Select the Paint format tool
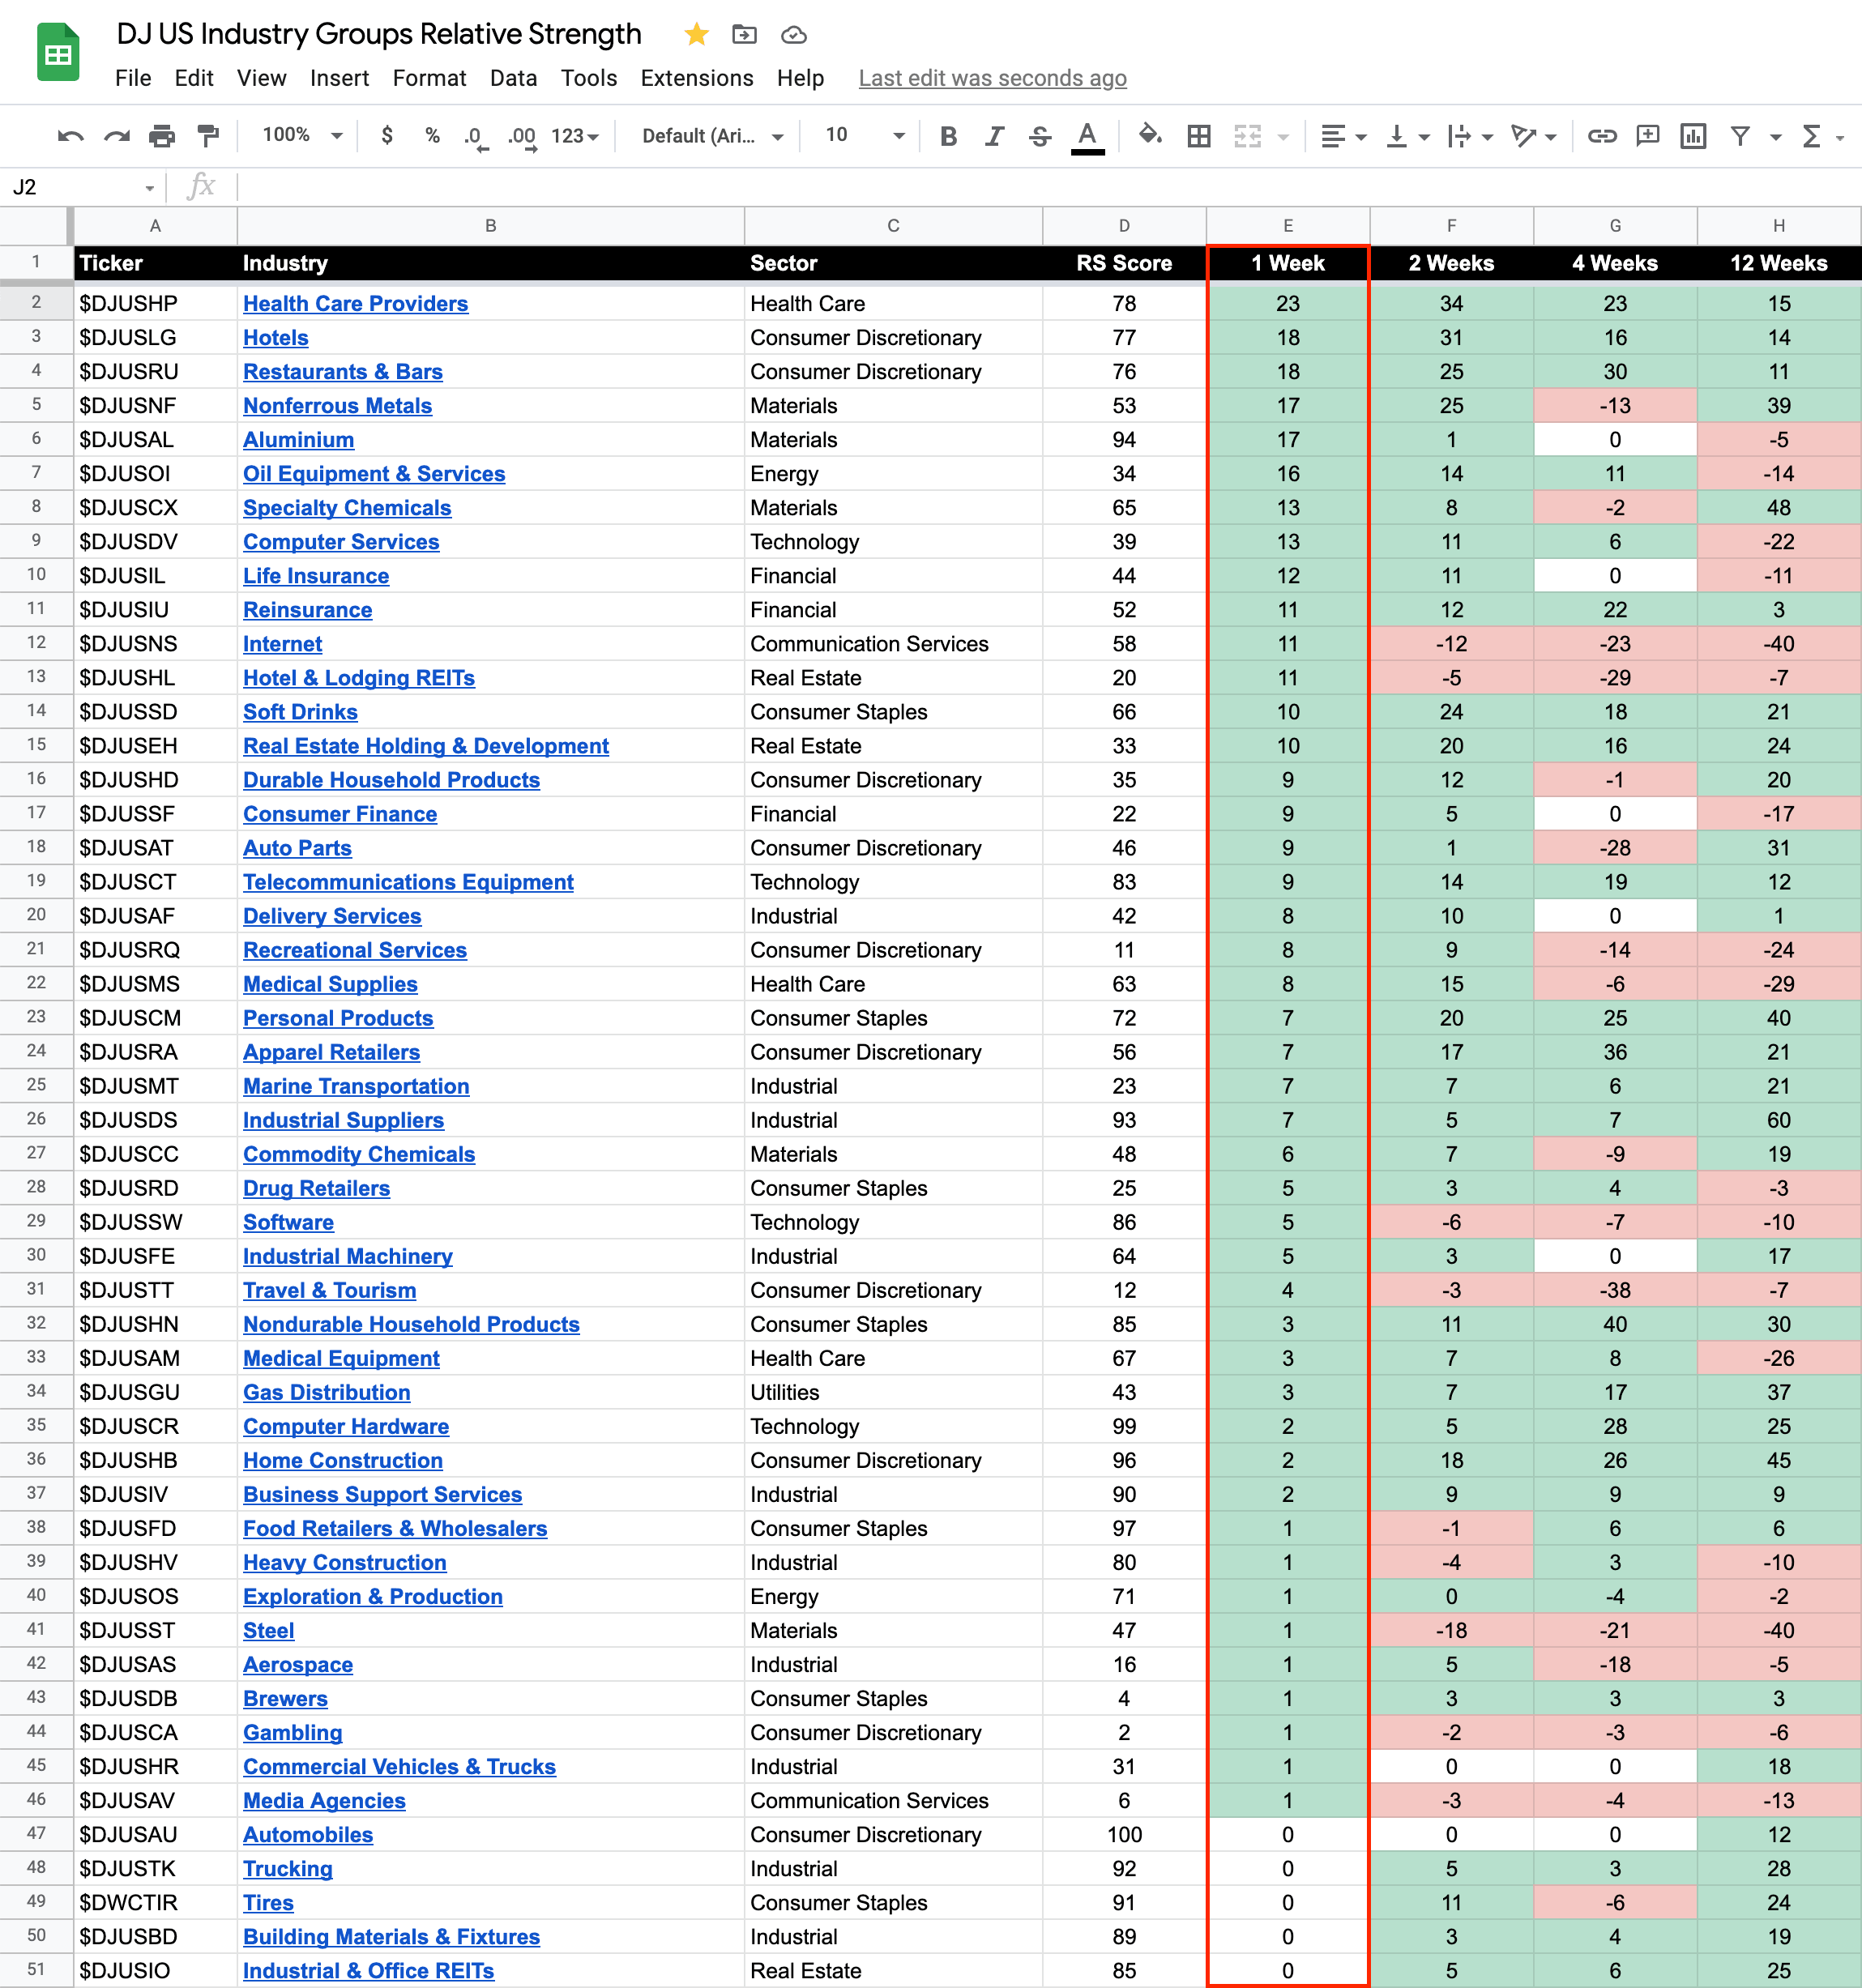Viewport: 1862px width, 1988px height. pos(208,136)
